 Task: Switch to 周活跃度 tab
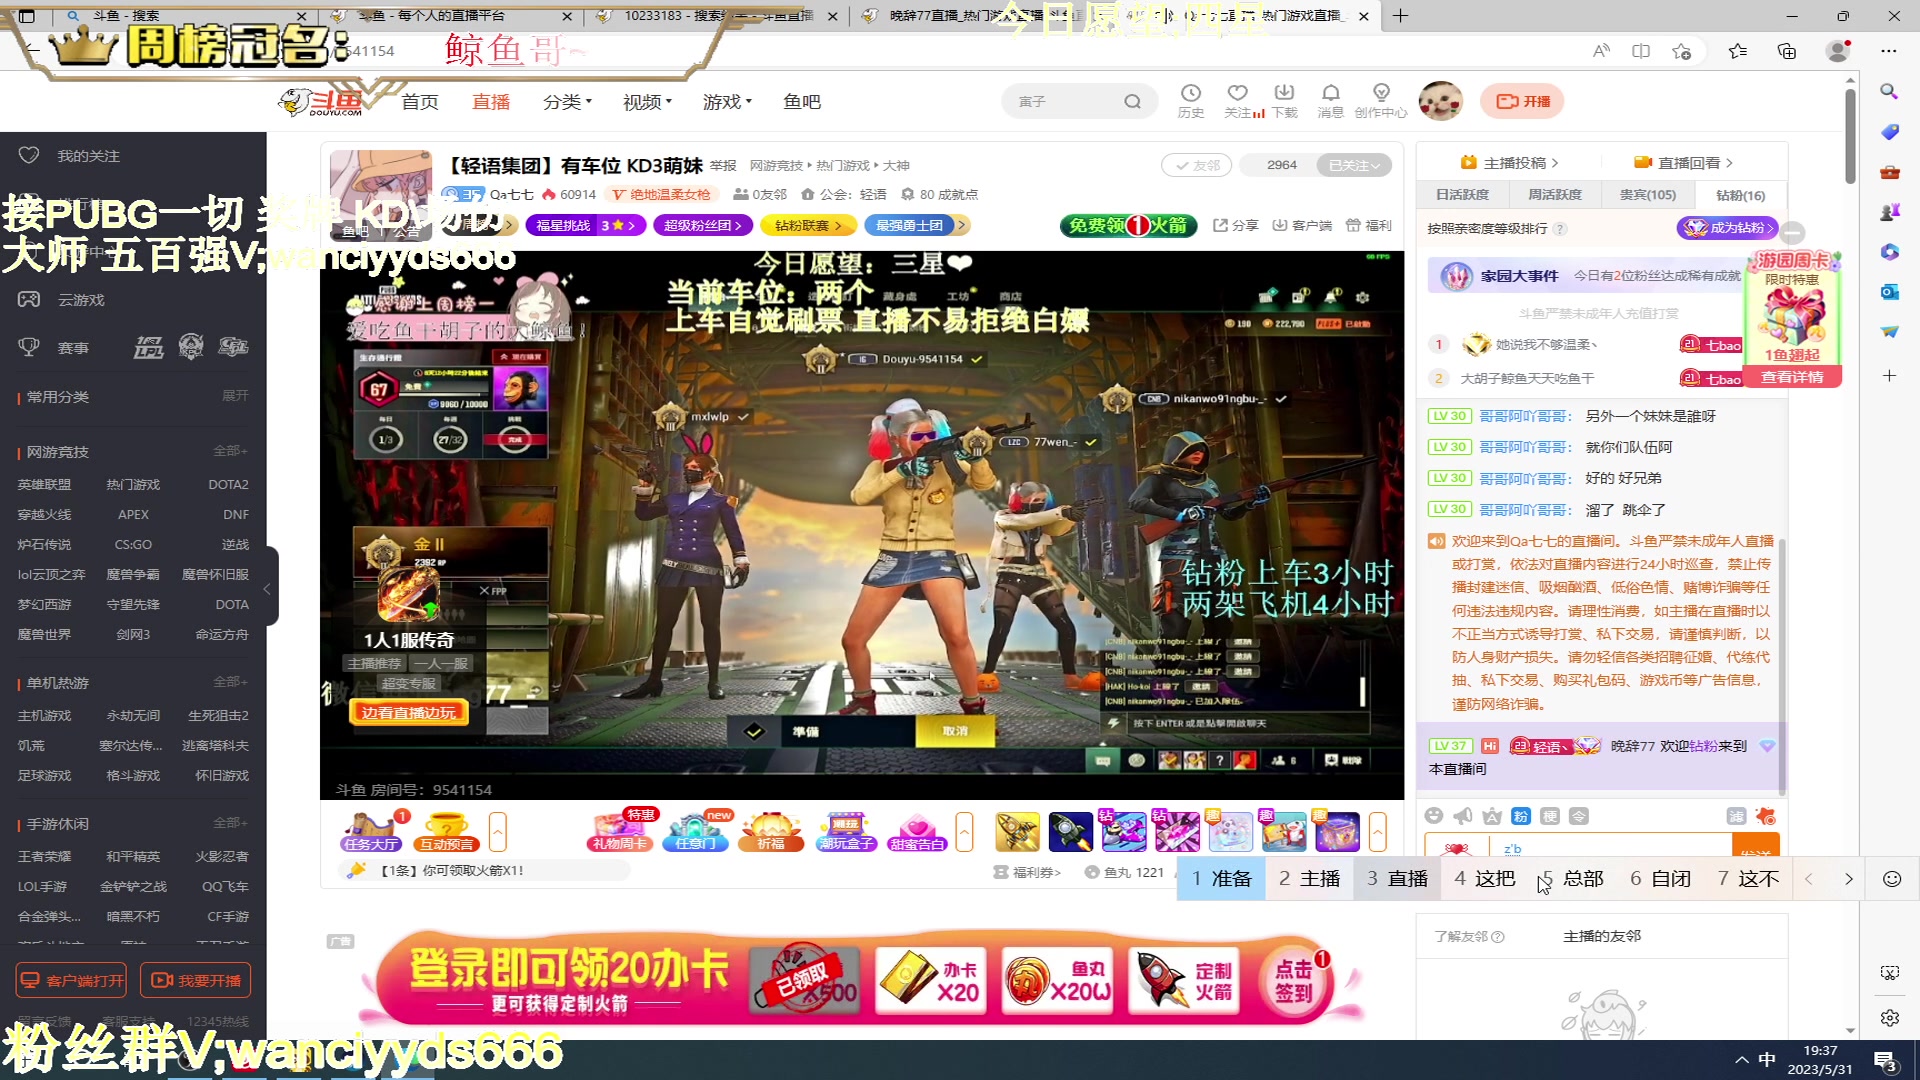tap(1555, 195)
